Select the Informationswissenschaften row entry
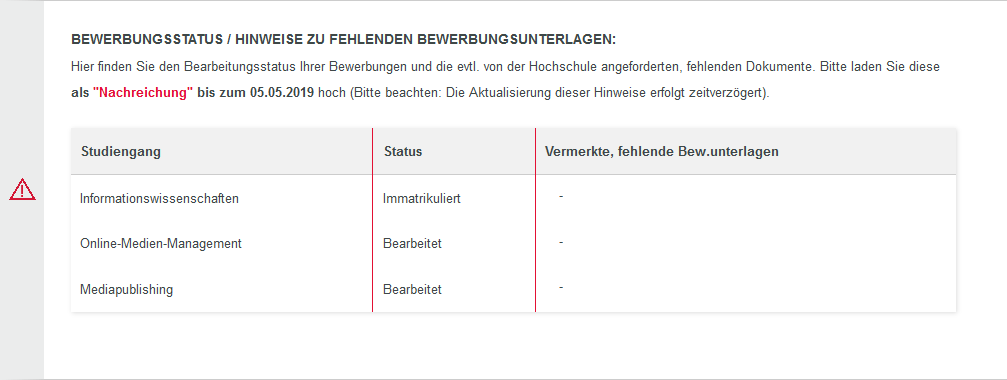This screenshot has width=1007, height=380. (x=159, y=198)
